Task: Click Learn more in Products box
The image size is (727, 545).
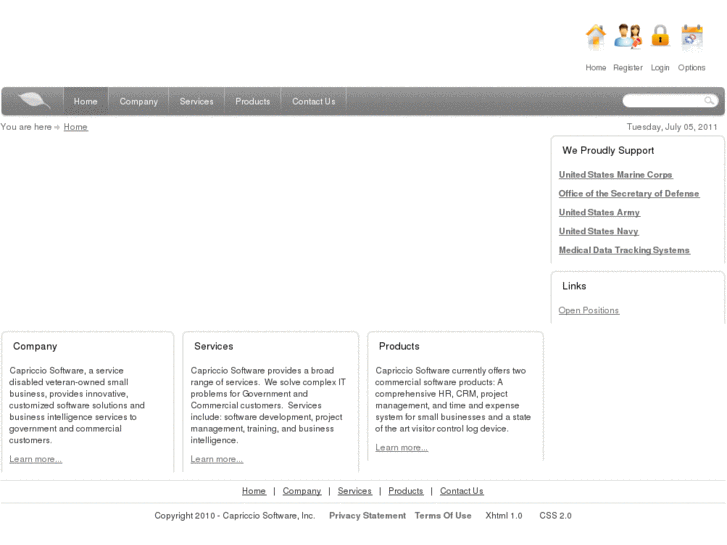Action: (x=402, y=448)
